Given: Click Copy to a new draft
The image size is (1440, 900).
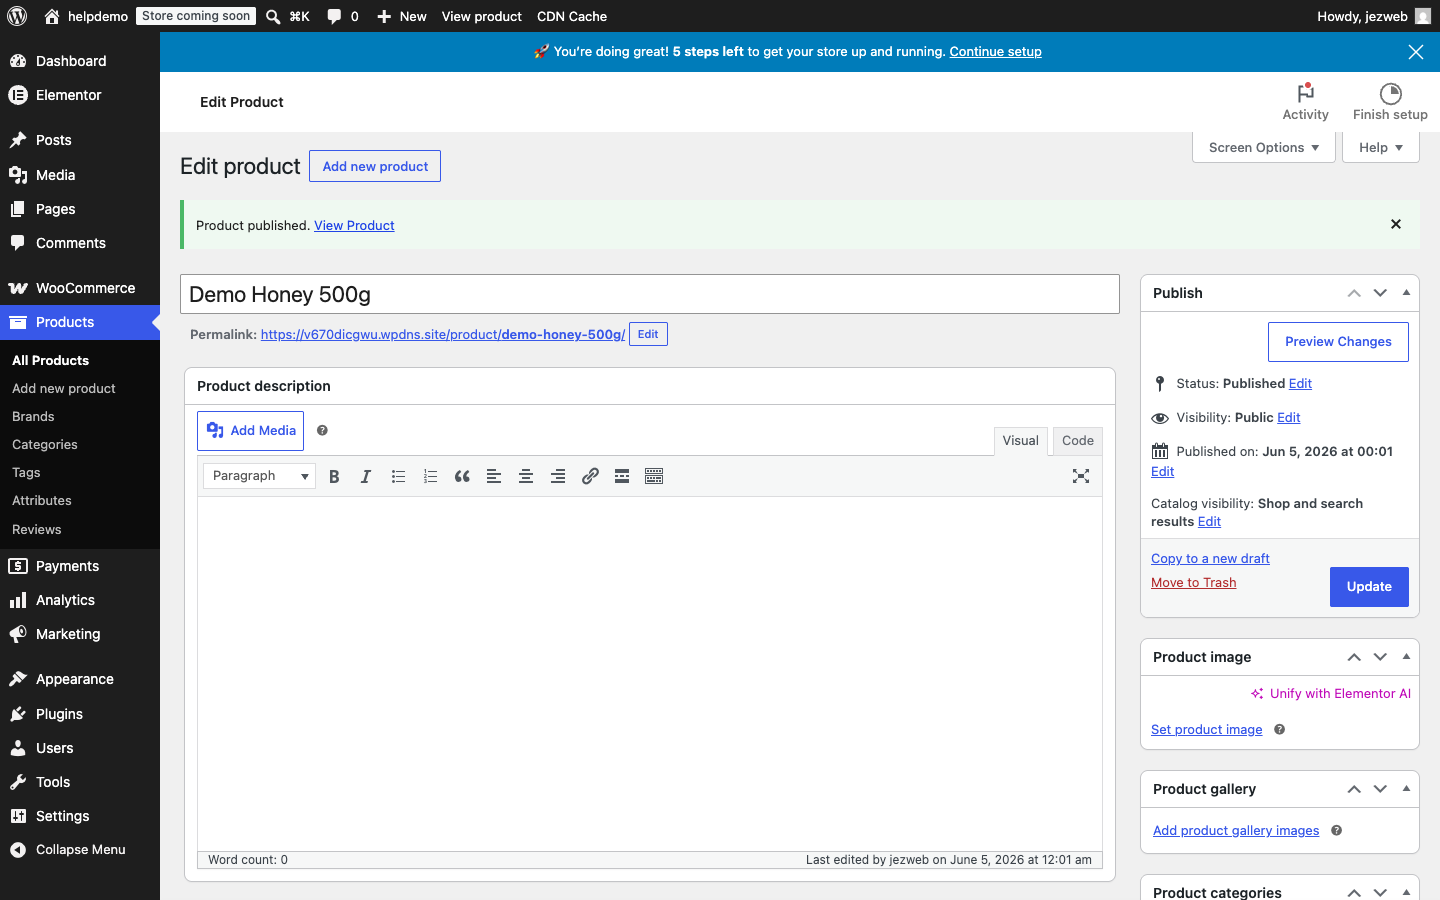Looking at the screenshot, I should [1210, 558].
